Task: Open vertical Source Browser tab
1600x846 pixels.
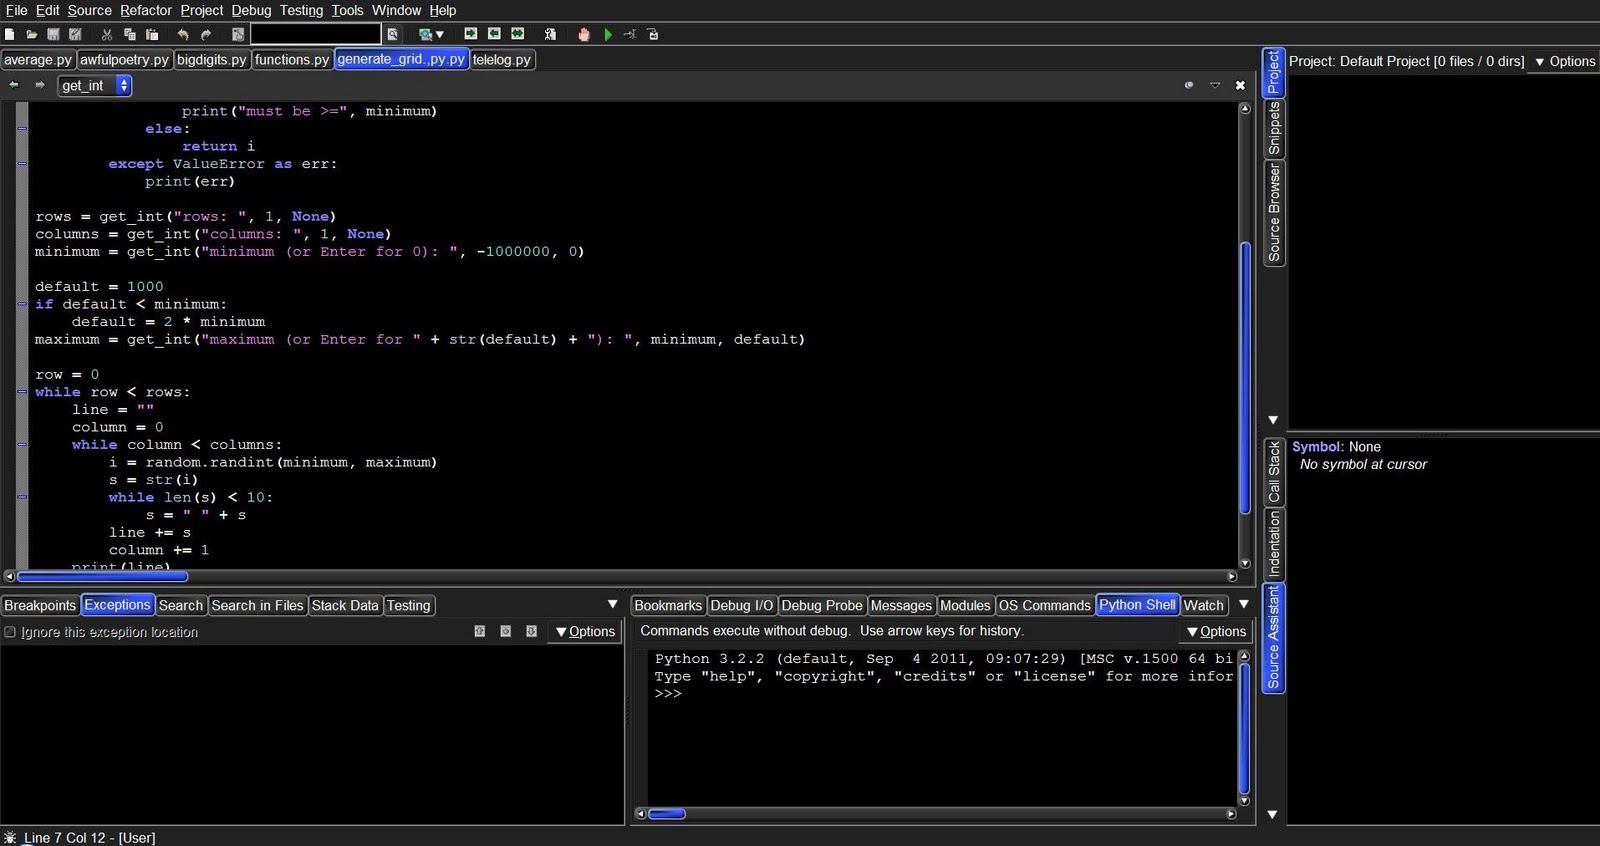Action: (x=1274, y=213)
